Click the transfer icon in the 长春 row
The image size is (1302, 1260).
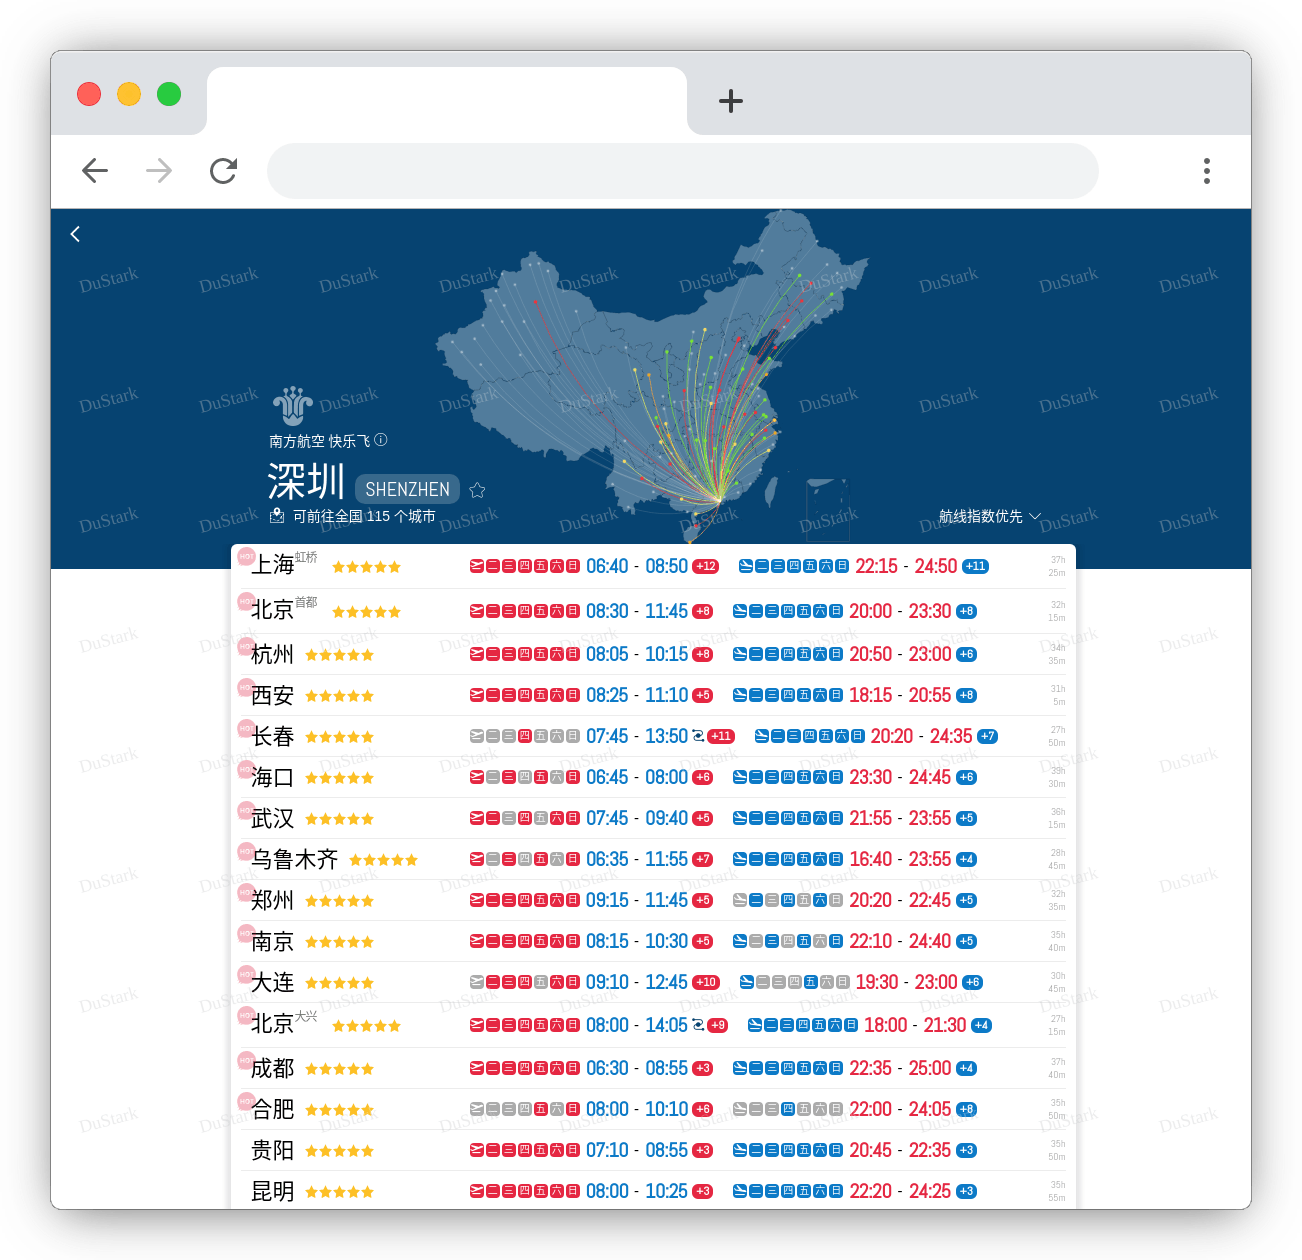tap(698, 736)
